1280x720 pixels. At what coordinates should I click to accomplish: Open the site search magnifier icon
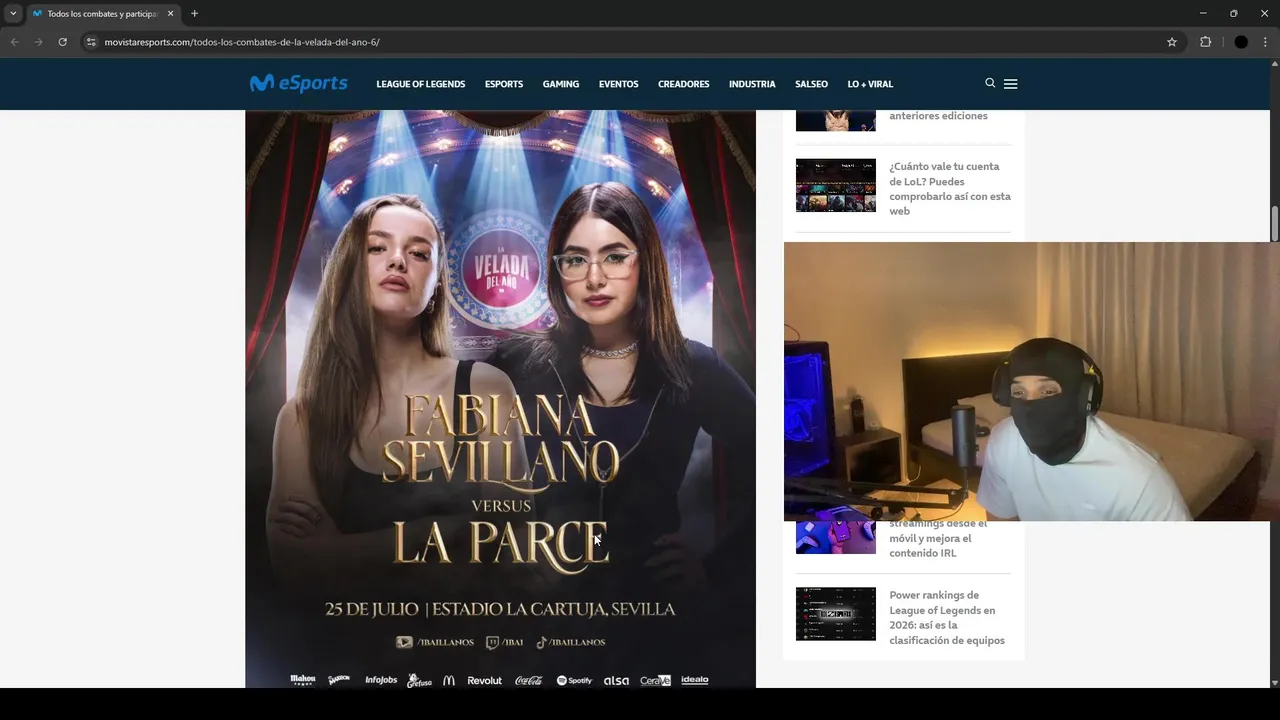(x=990, y=83)
